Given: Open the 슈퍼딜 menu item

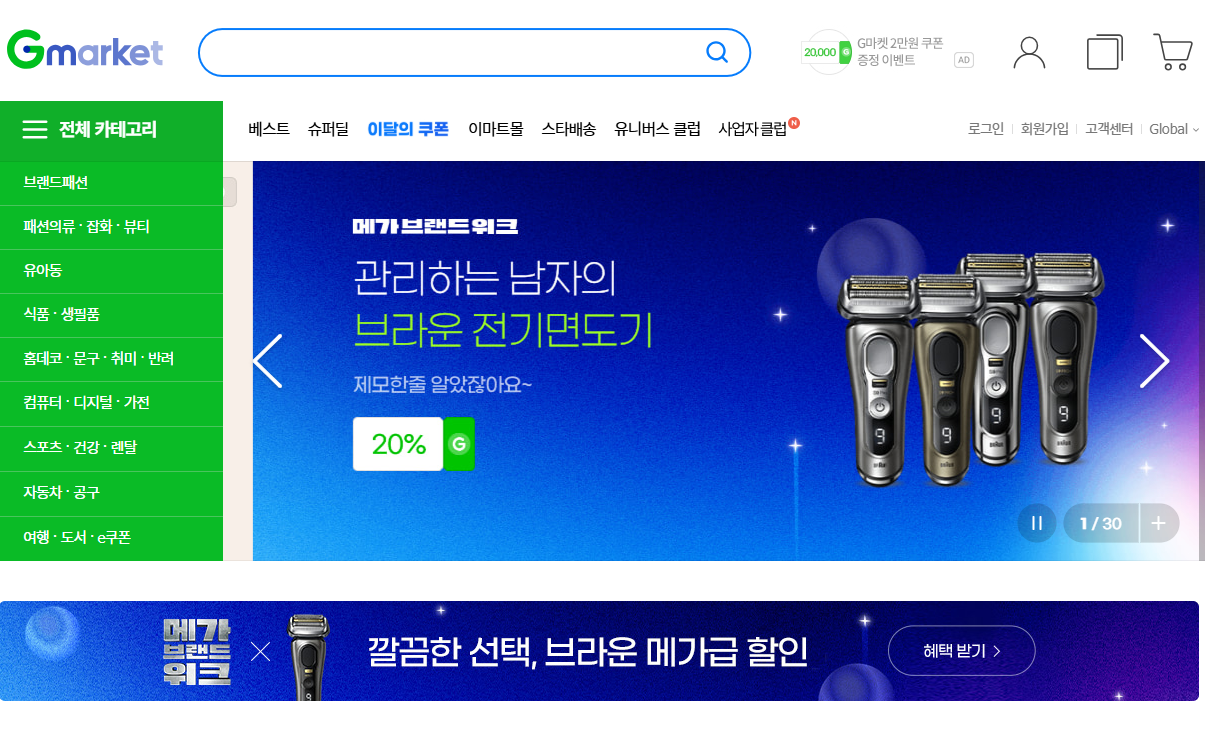Looking at the screenshot, I should (x=328, y=129).
